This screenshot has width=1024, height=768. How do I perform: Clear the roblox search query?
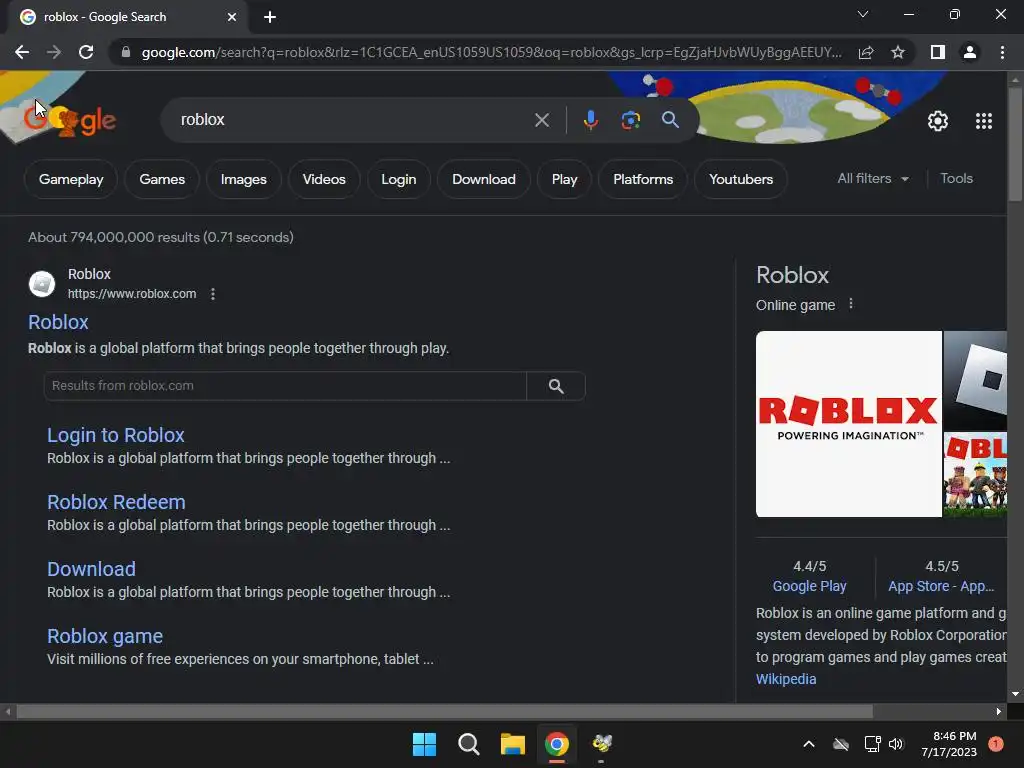tap(541, 120)
